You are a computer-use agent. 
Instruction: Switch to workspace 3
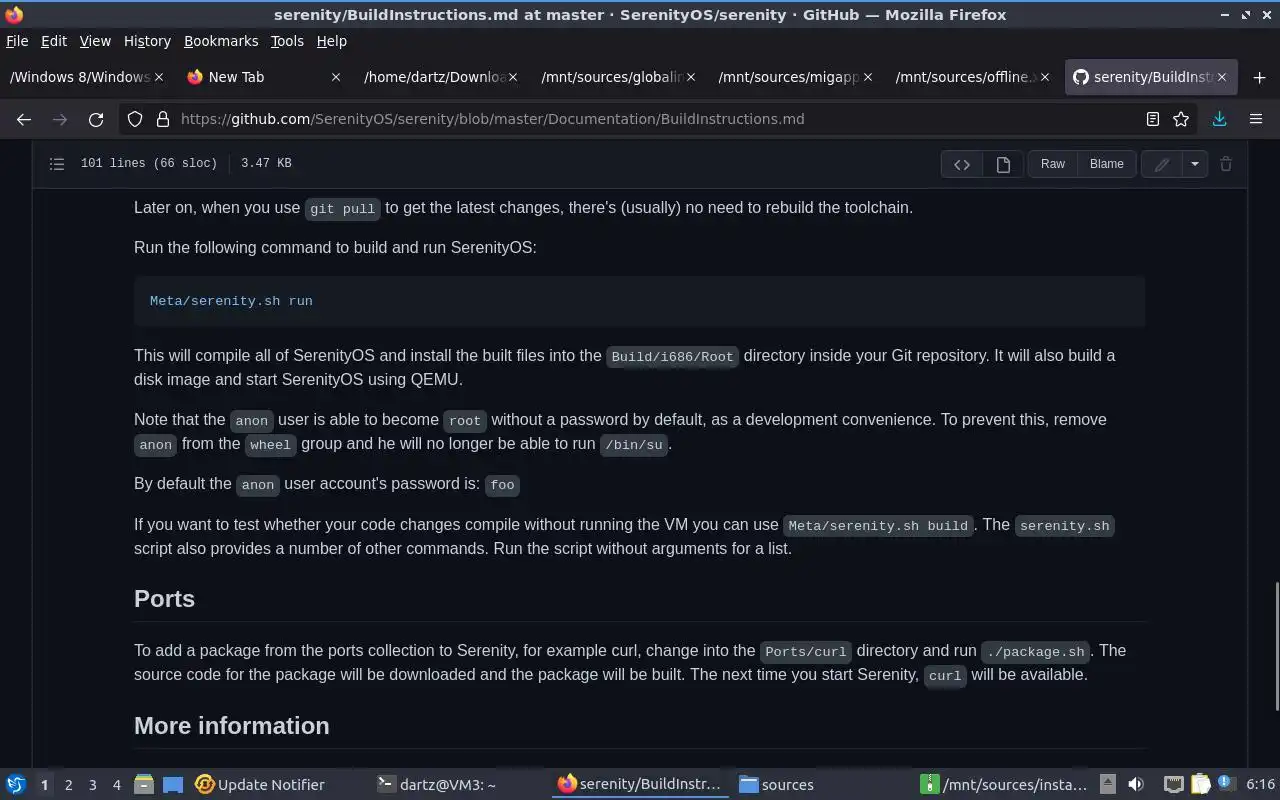92,785
